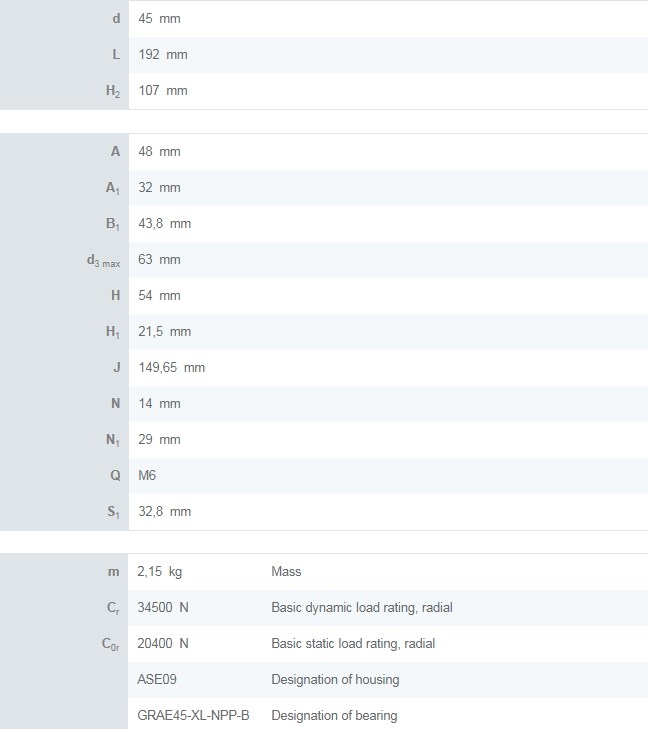Click the N value 14 mm
Screen dimensions: 648x729
tap(159, 404)
